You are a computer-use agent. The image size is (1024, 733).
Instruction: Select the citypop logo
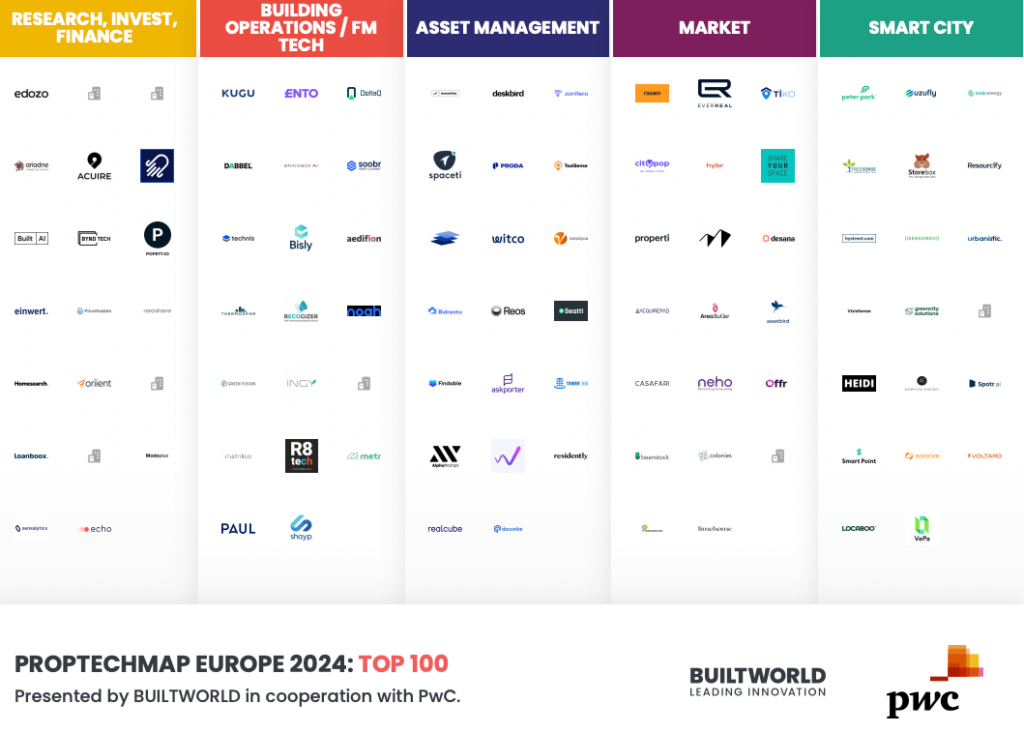click(652, 165)
